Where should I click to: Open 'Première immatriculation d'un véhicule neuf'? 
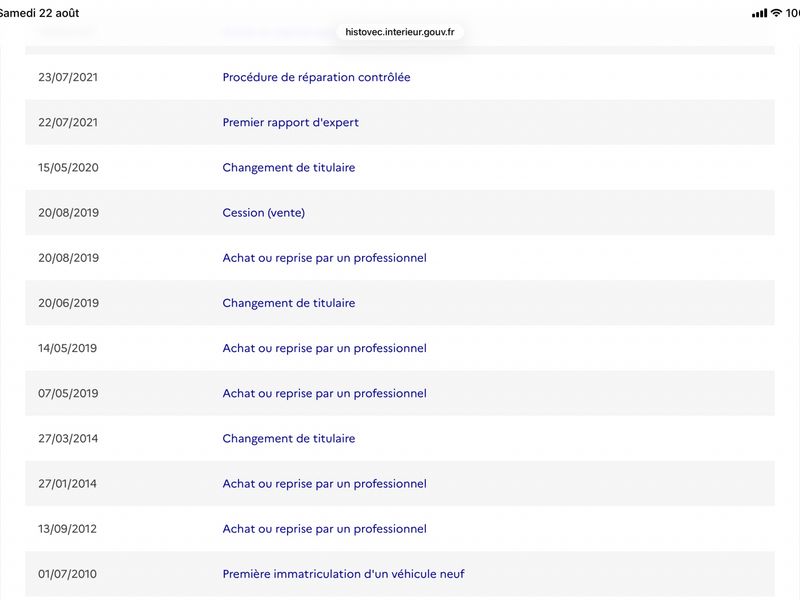tap(343, 574)
